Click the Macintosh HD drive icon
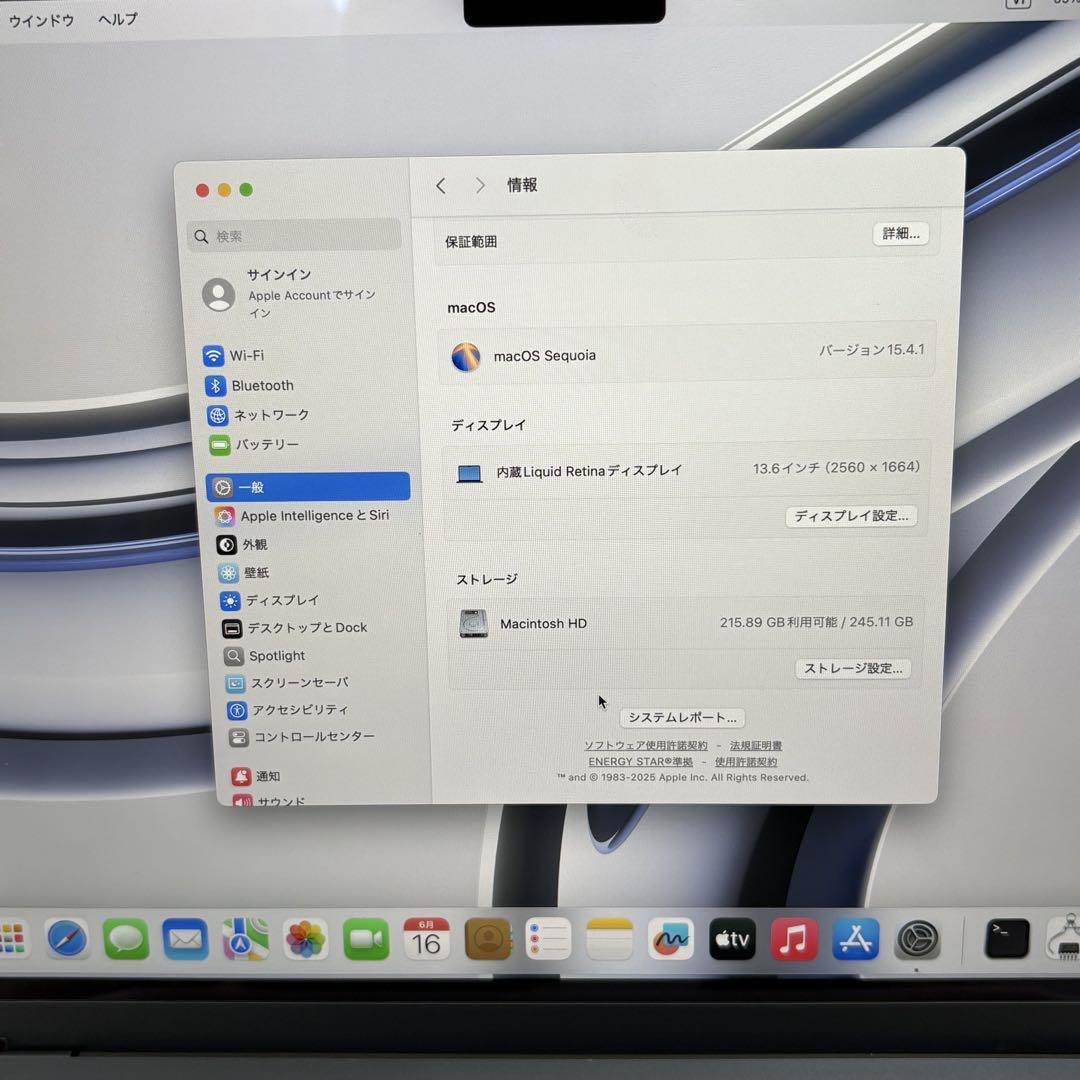Image resolution: width=1080 pixels, height=1080 pixels. (x=474, y=623)
